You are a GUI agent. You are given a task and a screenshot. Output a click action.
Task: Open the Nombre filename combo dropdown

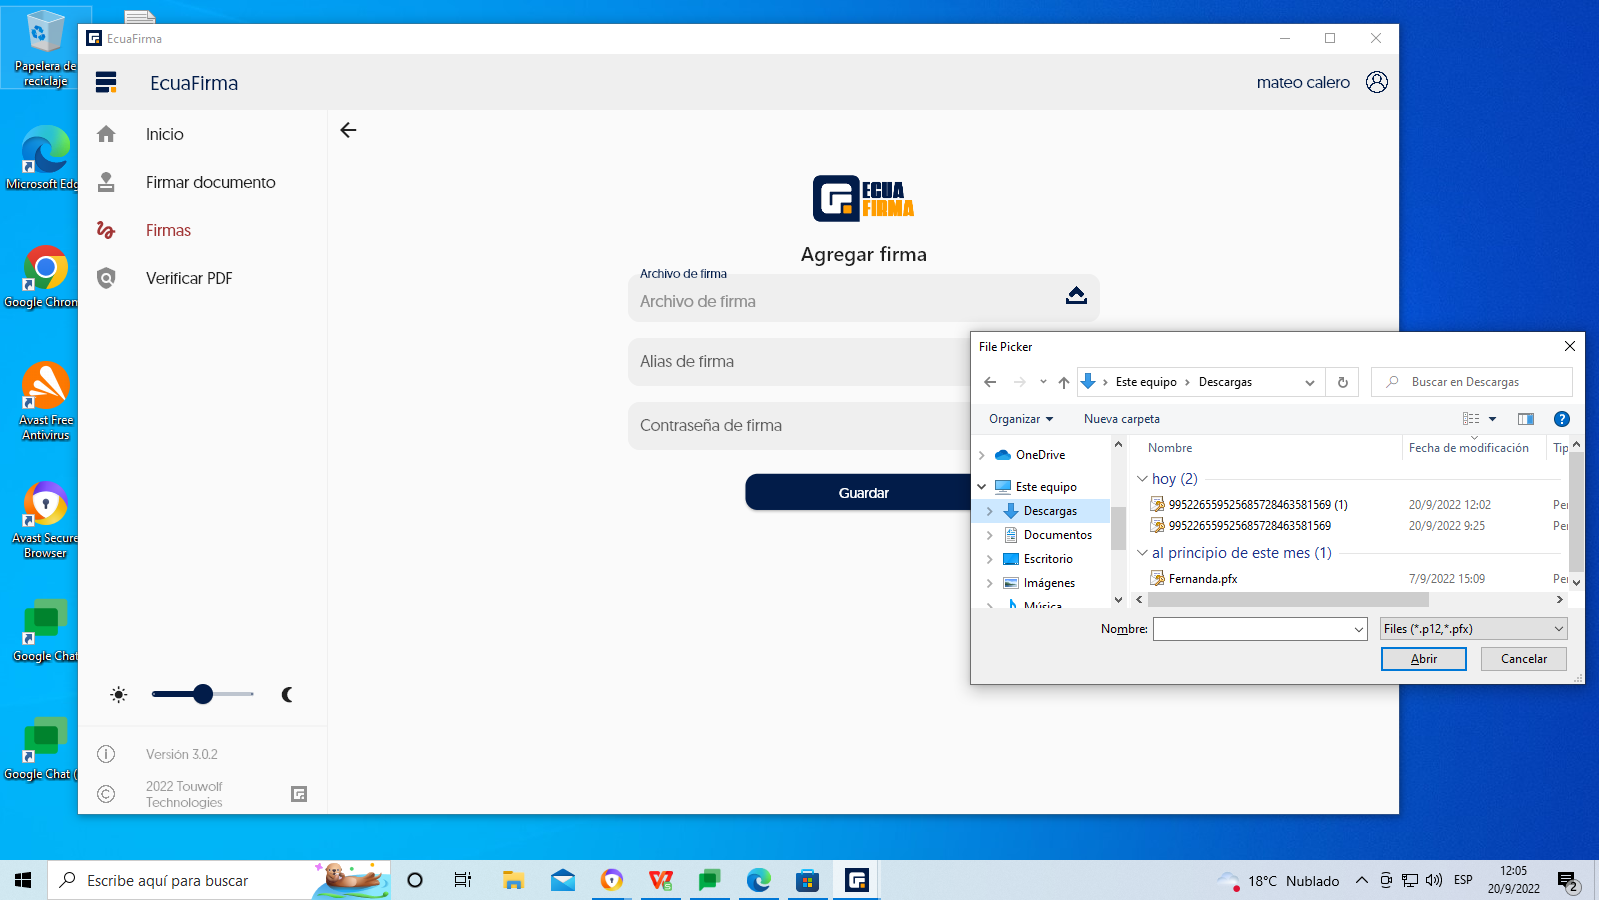1359,629
